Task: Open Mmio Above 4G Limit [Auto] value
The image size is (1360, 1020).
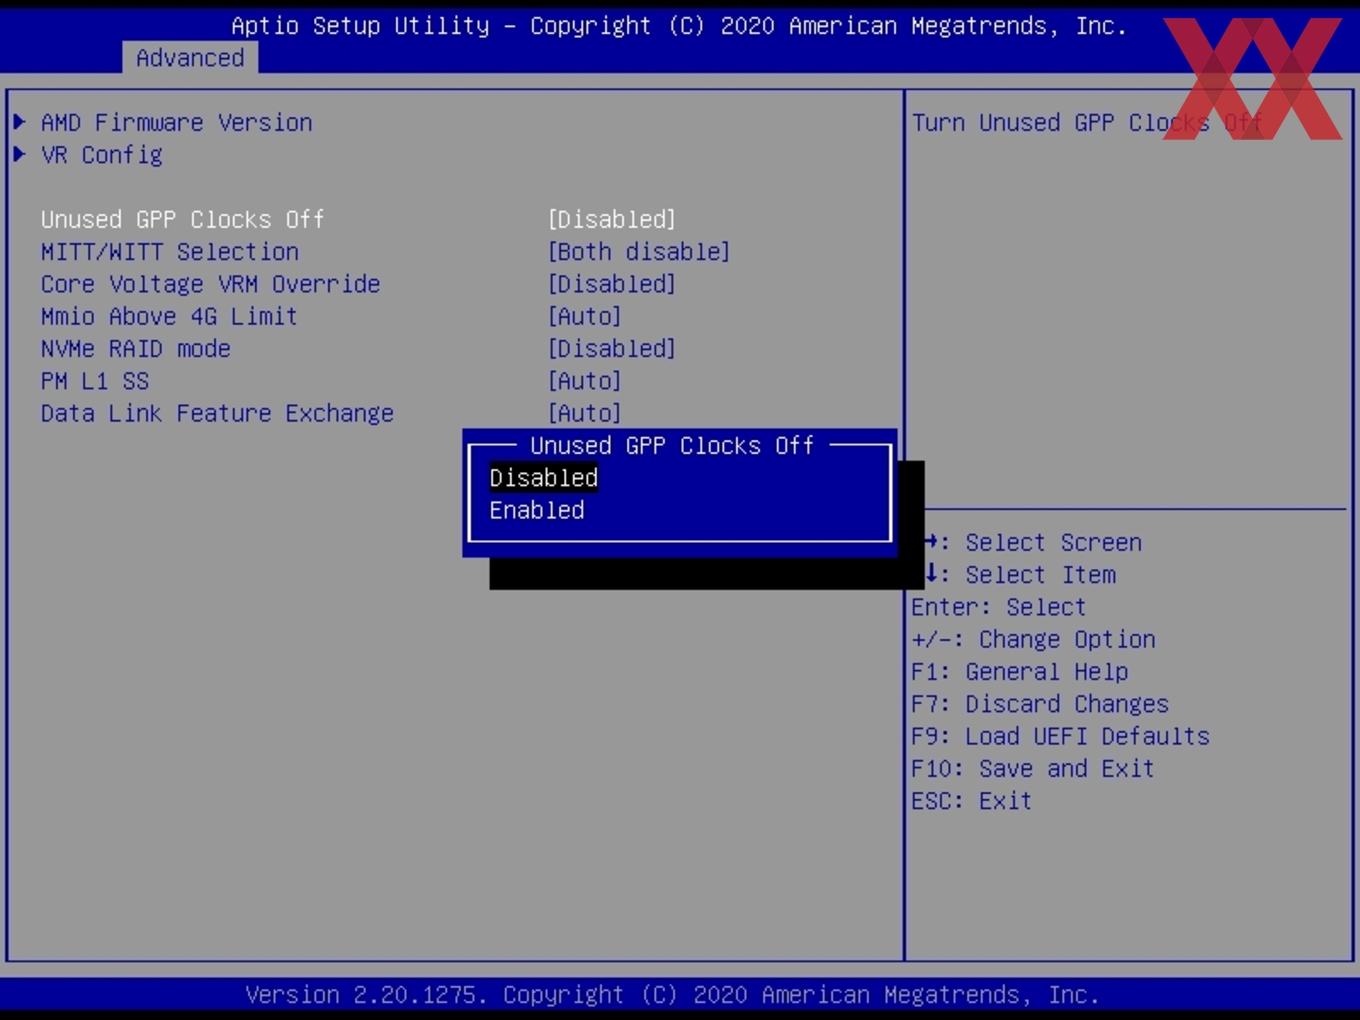Action: pyautogui.click(x=585, y=316)
